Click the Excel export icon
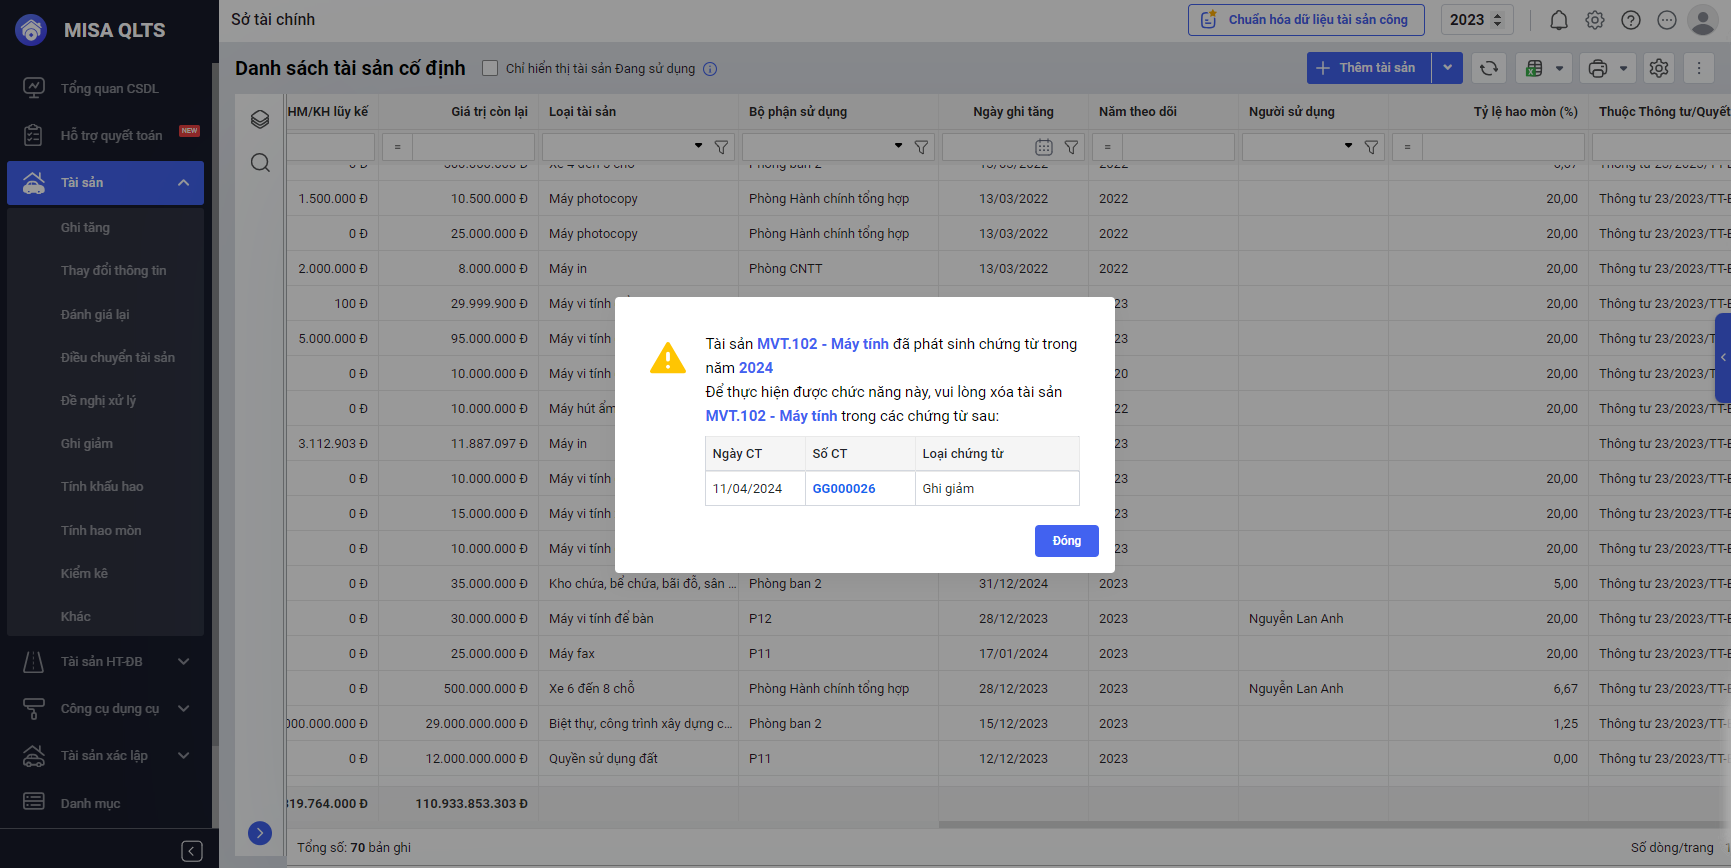Screen dimensions: 1731x868 [1534, 68]
